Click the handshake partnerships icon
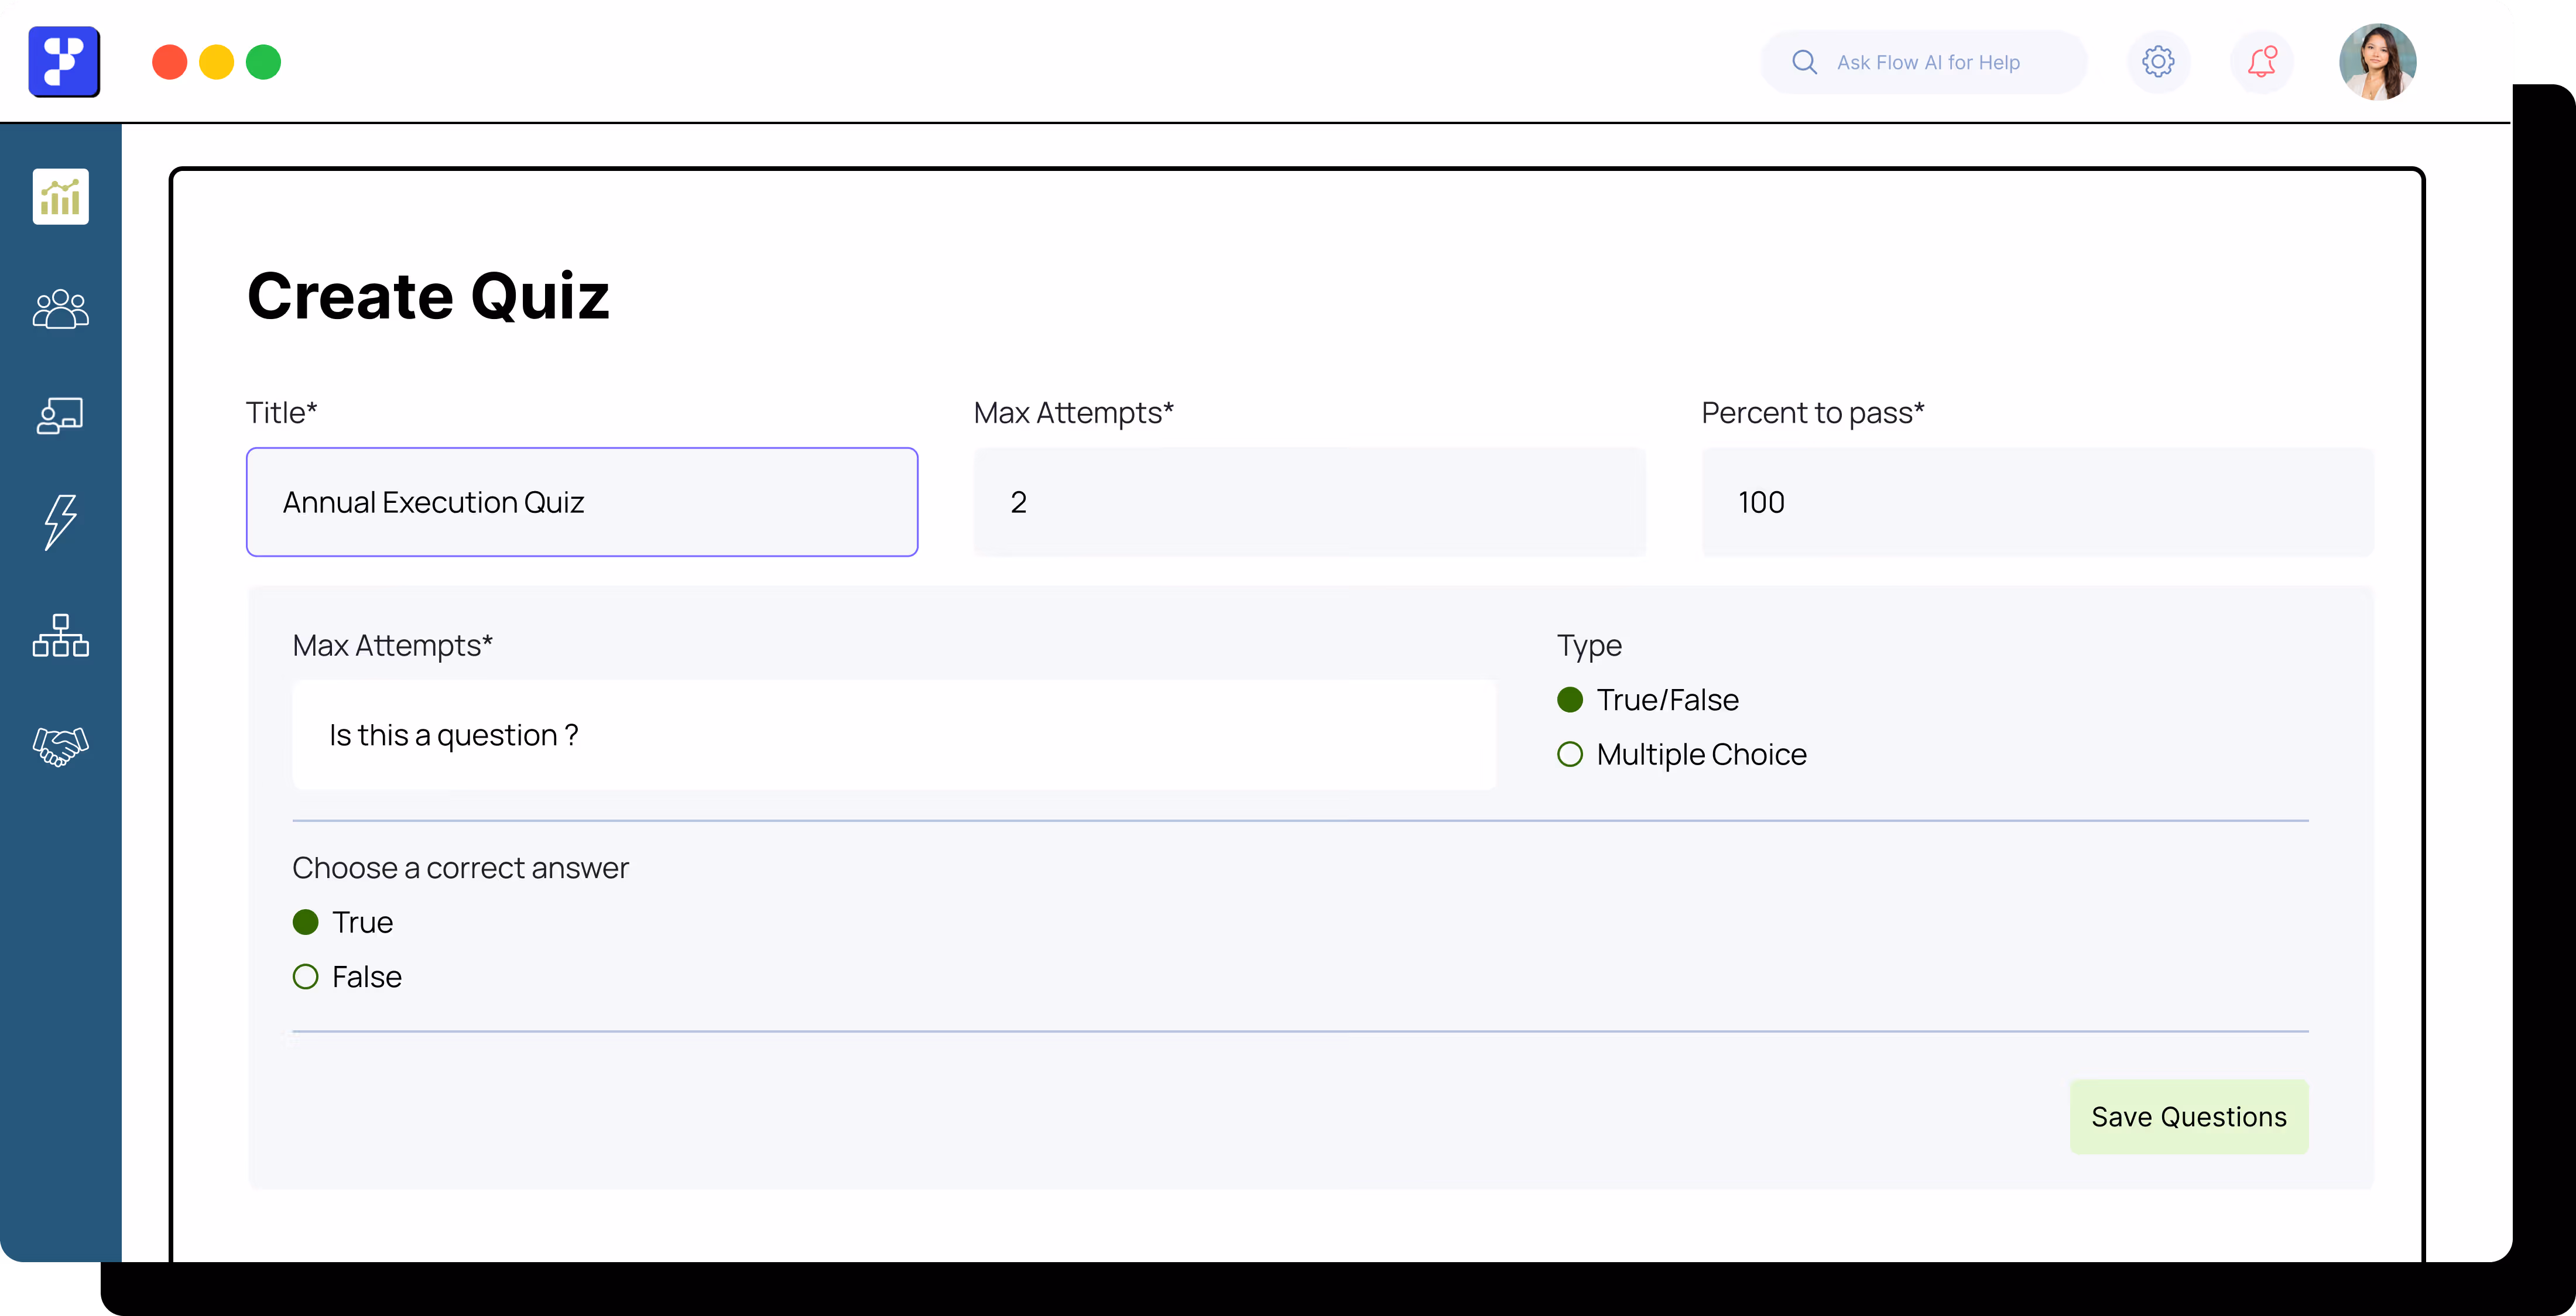This screenshot has height=1316, width=2576. coord(60,746)
